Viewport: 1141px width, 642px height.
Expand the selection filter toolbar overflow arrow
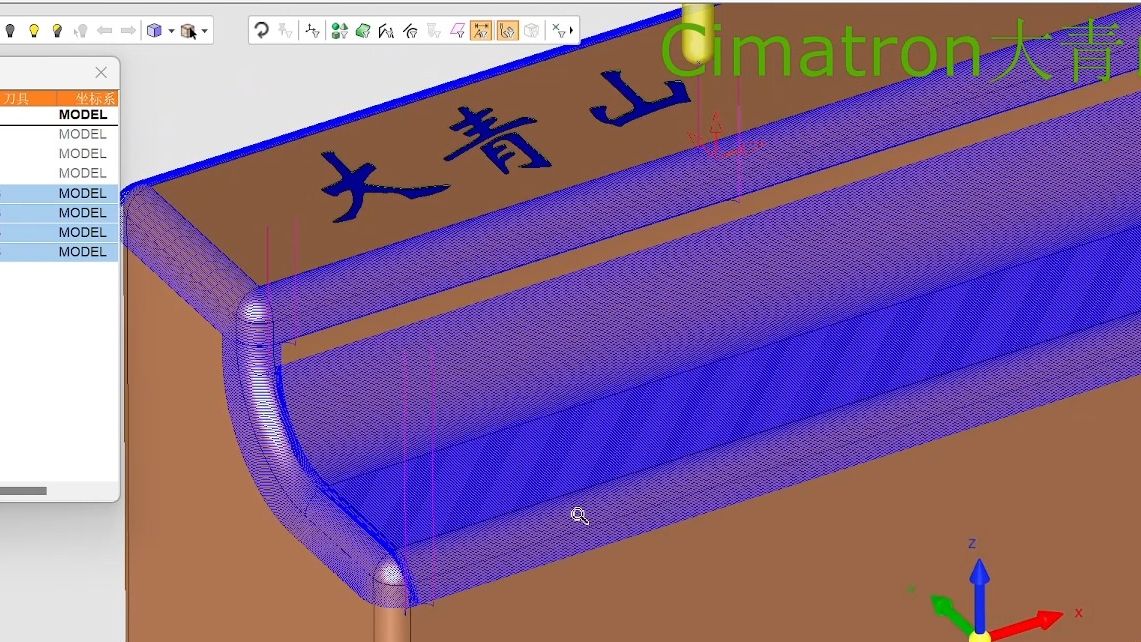click(x=572, y=31)
